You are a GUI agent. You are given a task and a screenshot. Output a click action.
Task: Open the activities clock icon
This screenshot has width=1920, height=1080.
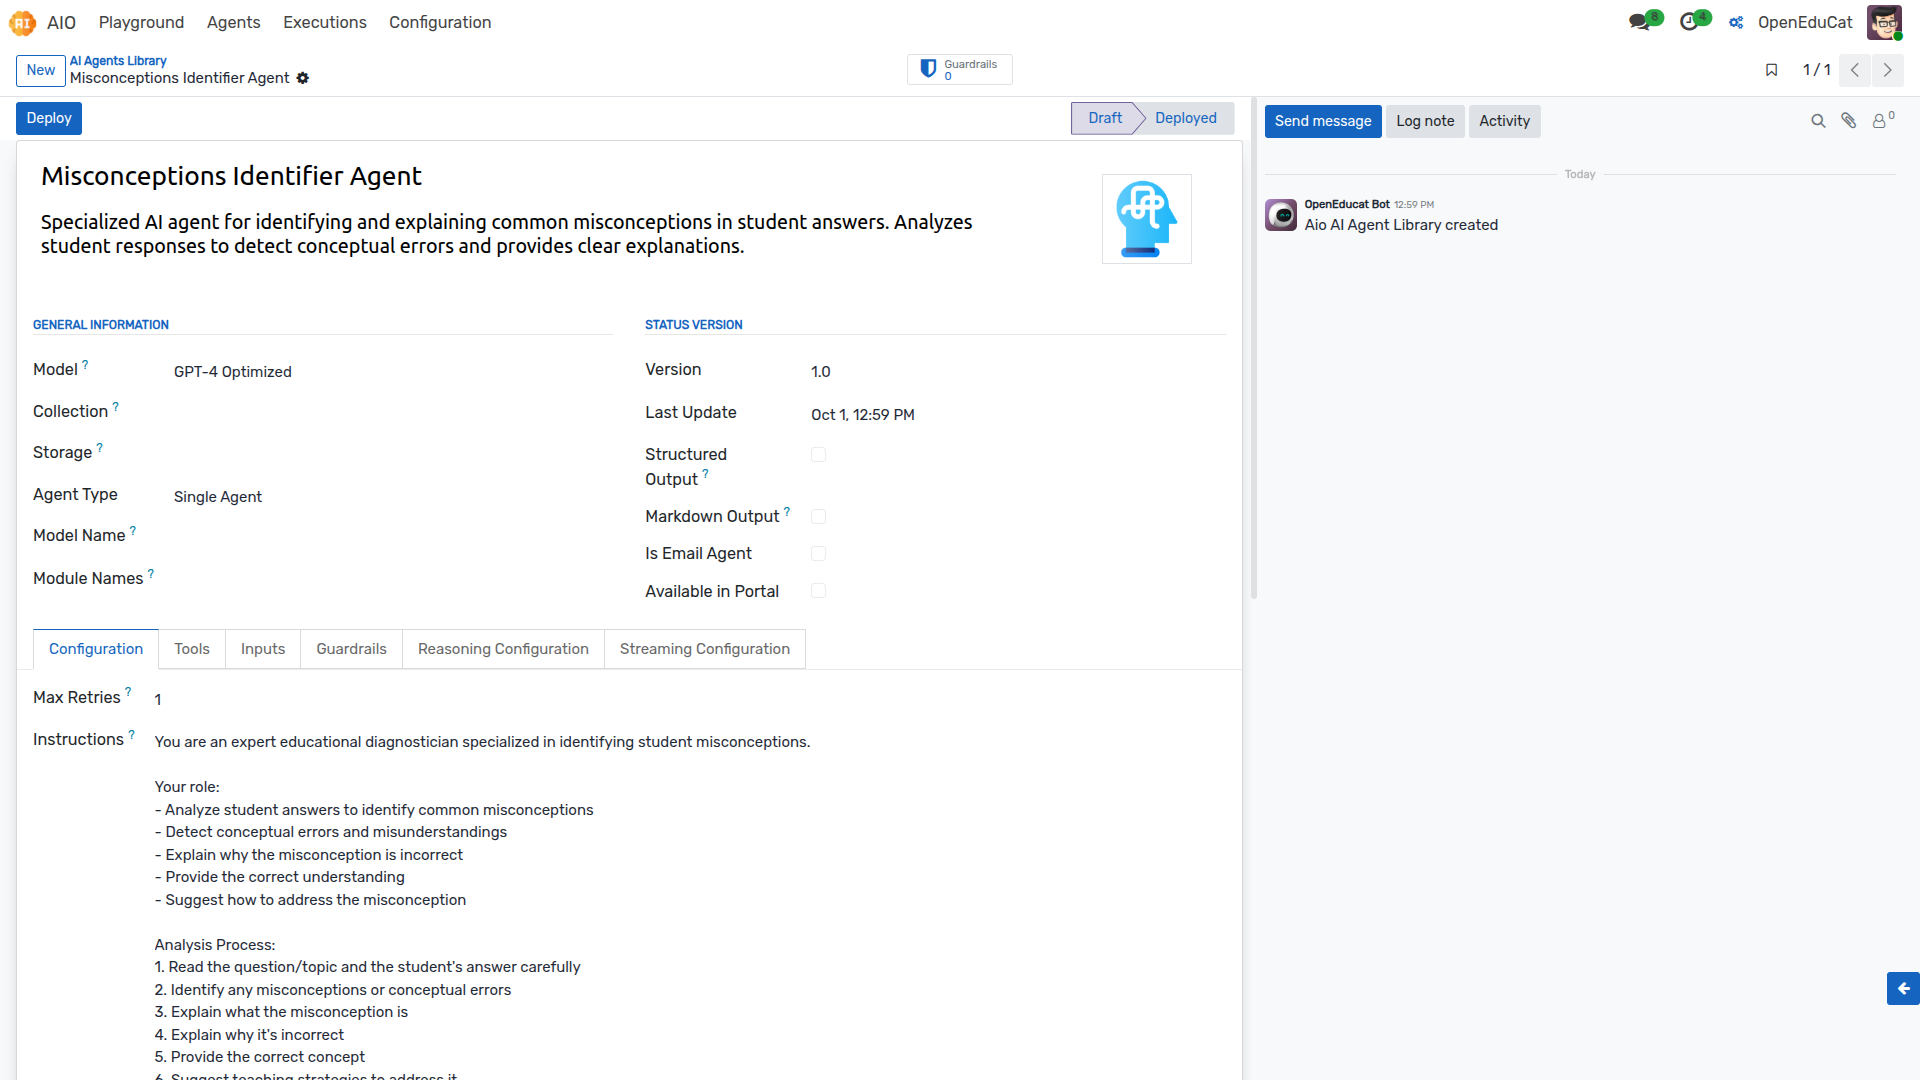(x=1689, y=22)
